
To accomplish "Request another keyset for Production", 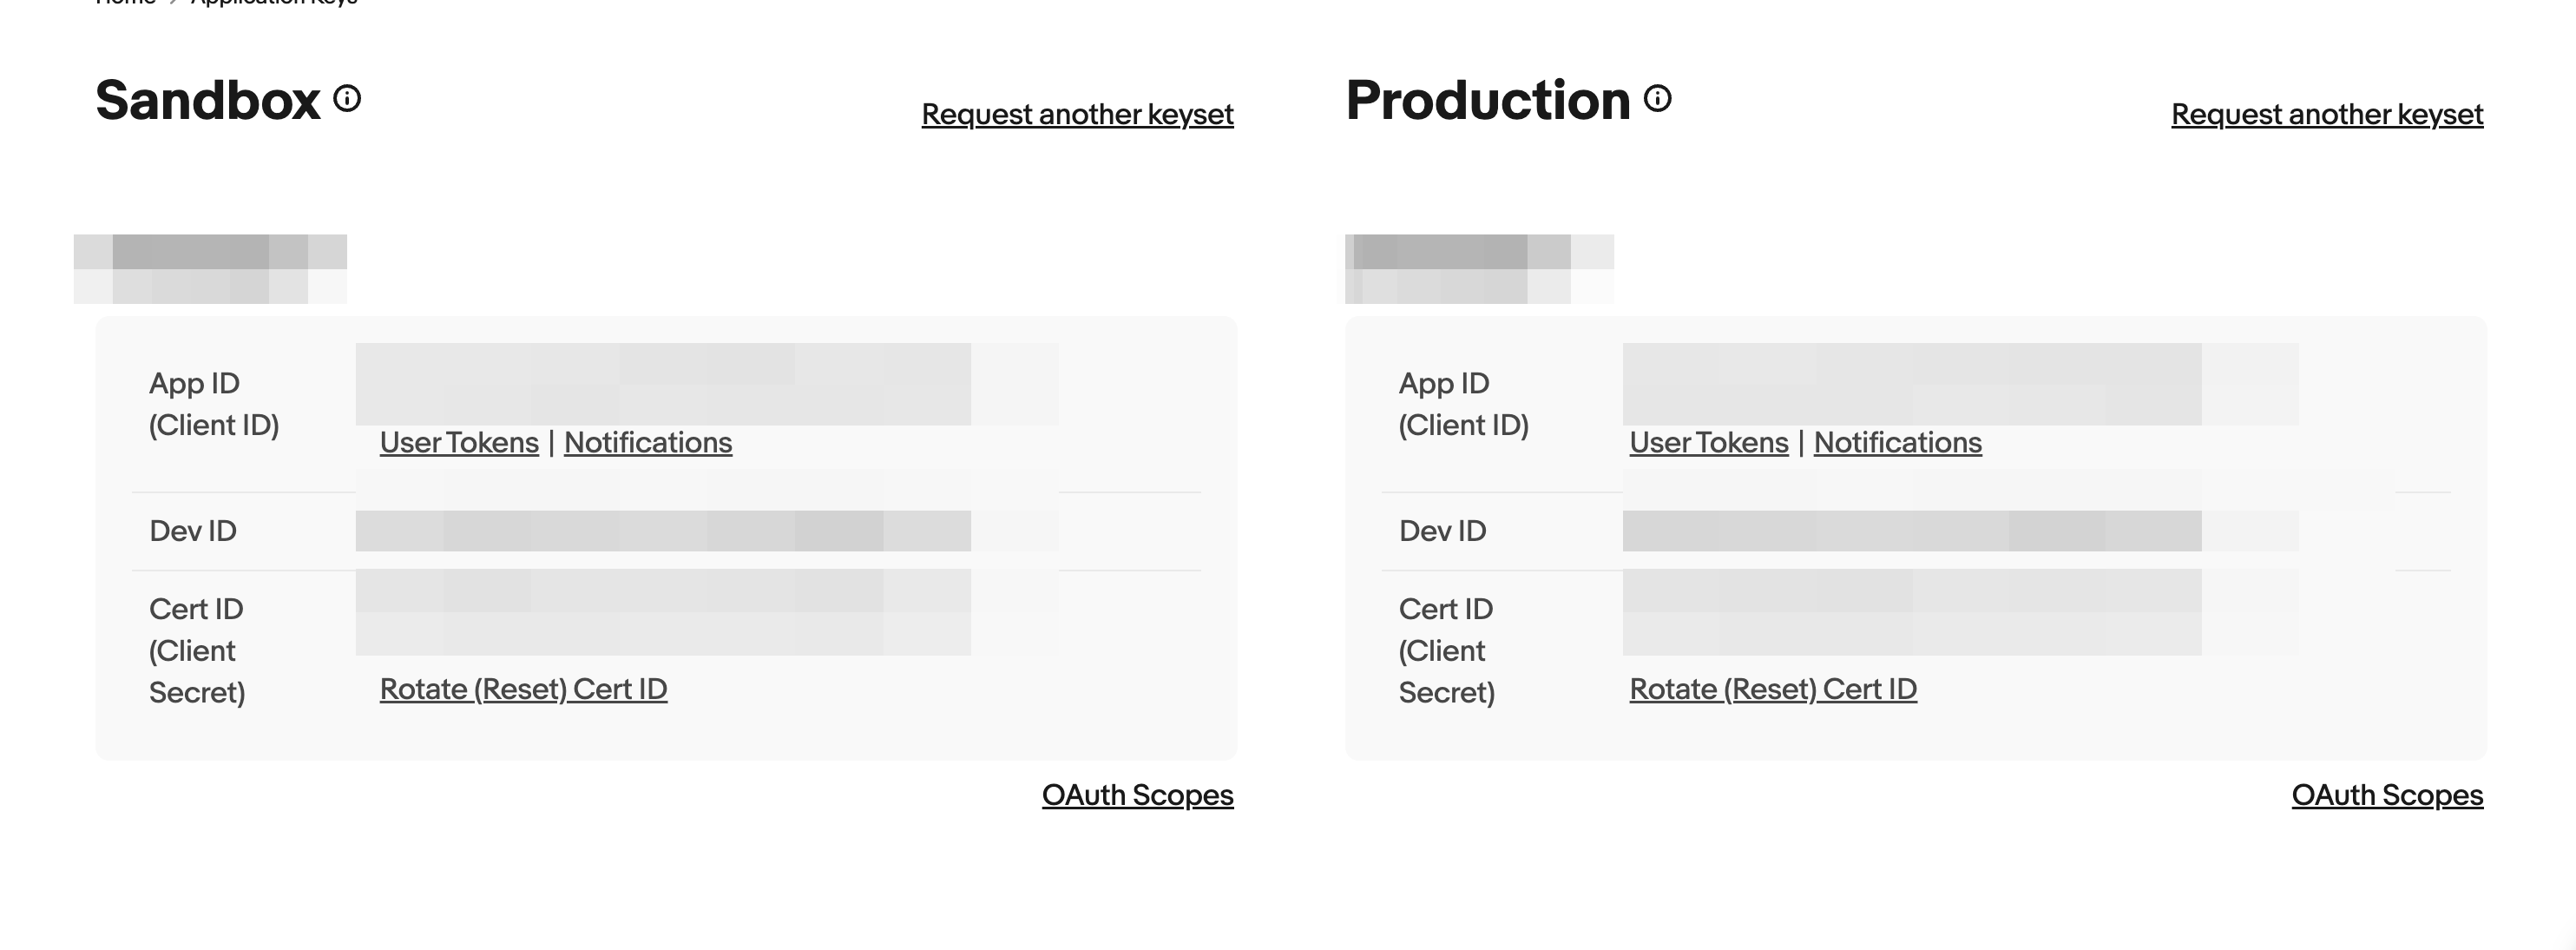I will click(2326, 114).
